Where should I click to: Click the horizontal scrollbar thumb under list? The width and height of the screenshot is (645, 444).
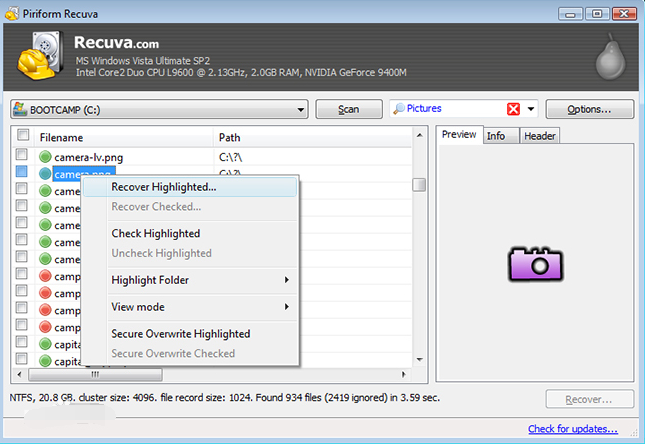pos(95,374)
